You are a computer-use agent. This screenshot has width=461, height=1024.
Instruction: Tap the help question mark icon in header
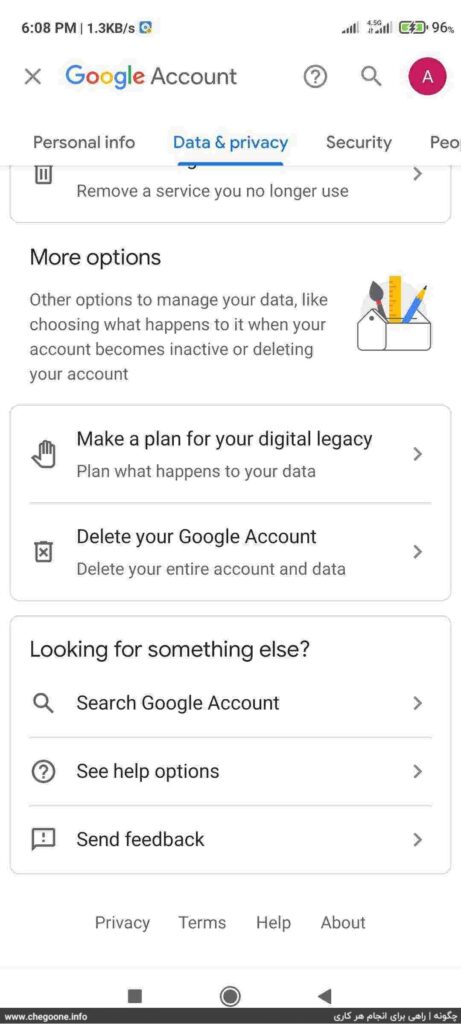(315, 77)
